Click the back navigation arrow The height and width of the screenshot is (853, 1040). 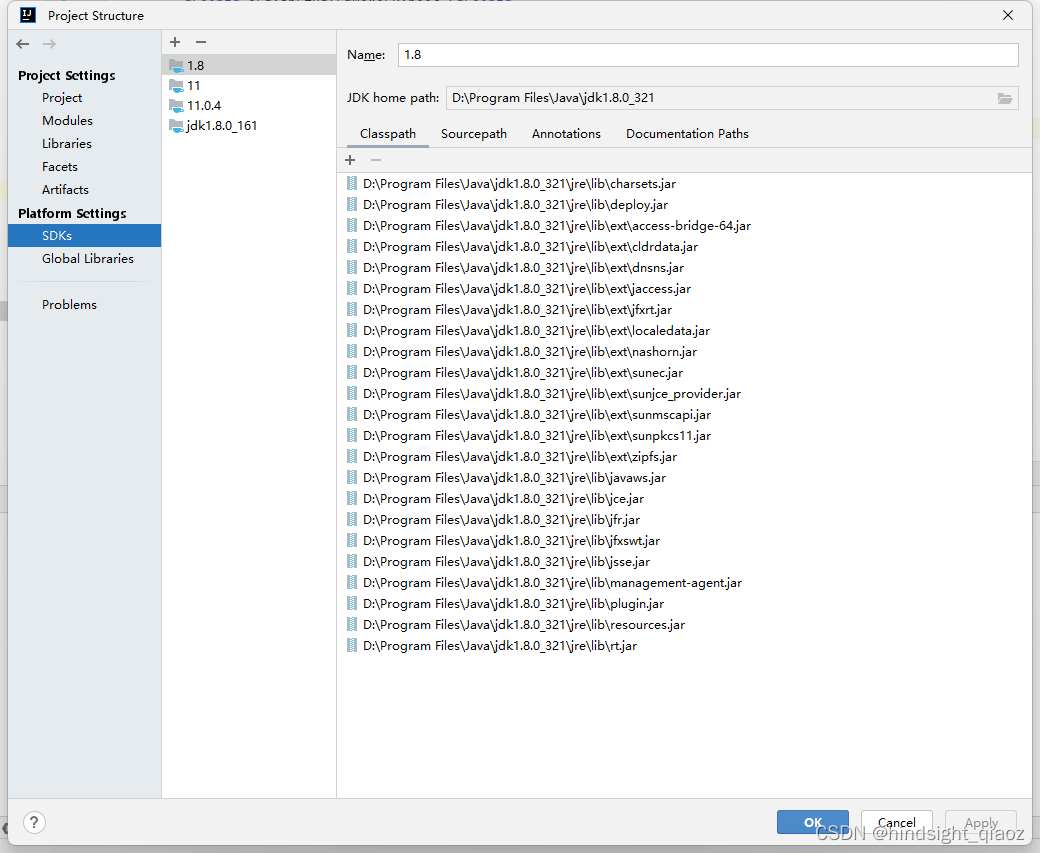23,44
